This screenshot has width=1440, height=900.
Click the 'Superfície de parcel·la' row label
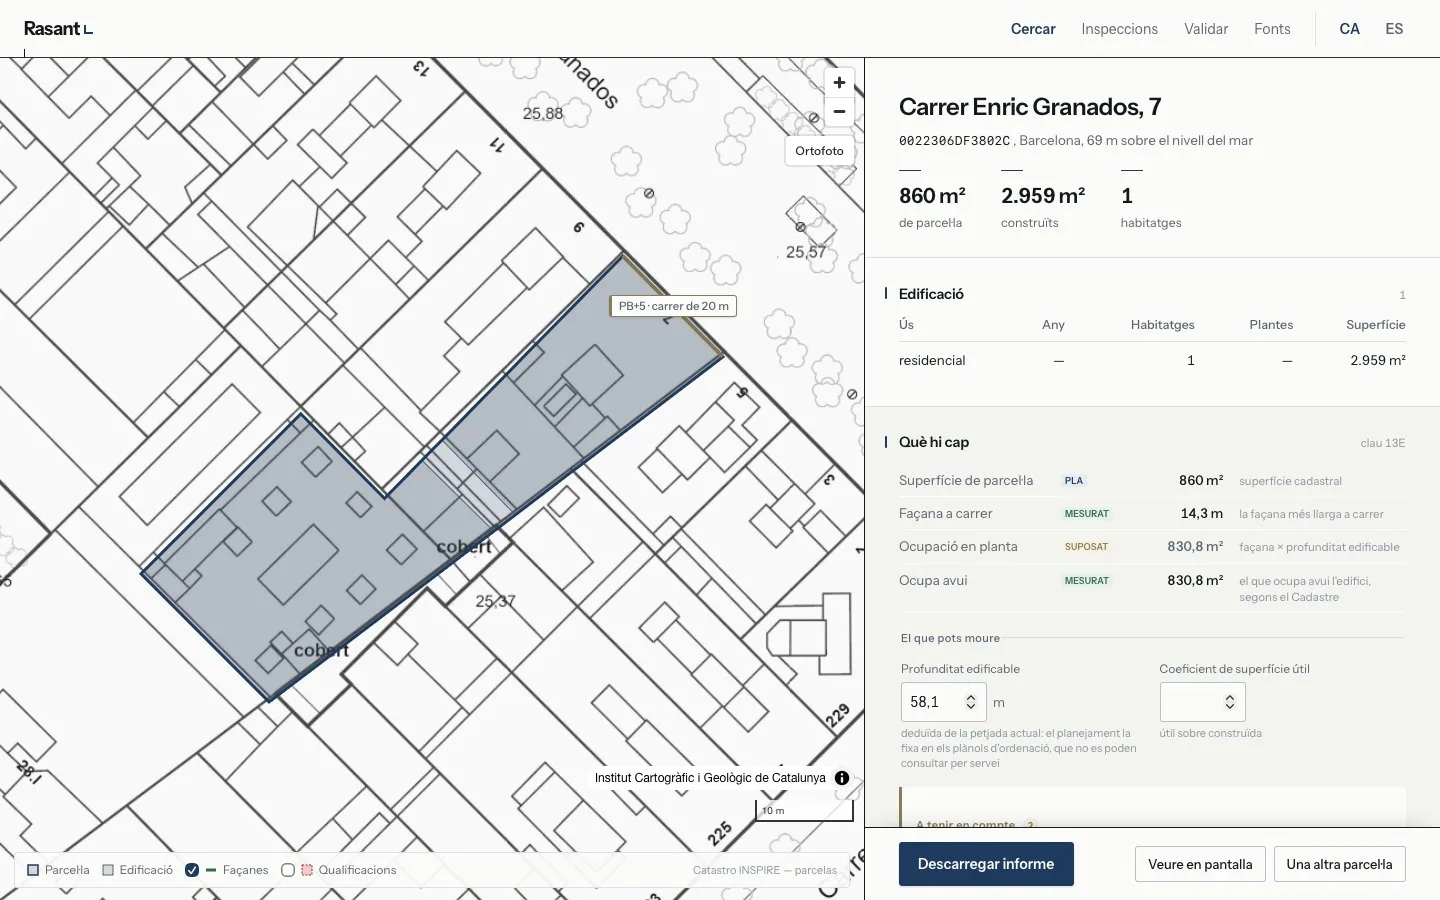point(966,480)
